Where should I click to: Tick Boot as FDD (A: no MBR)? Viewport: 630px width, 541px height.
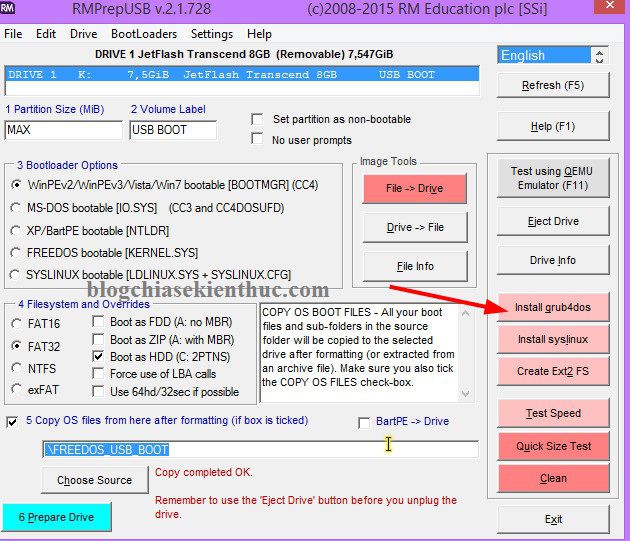pos(98,321)
